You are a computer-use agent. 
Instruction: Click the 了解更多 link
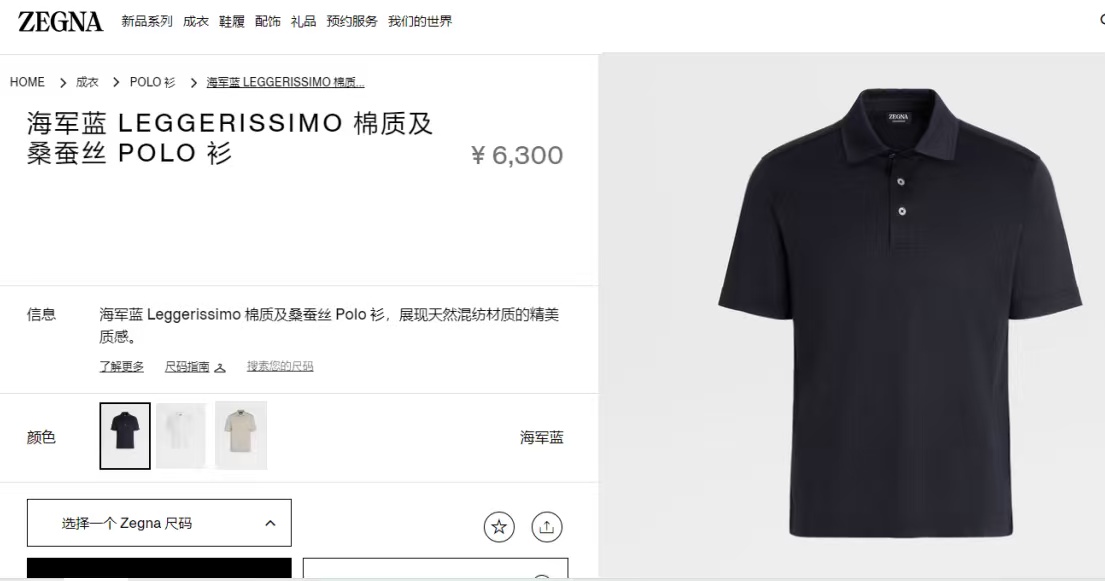point(121,367)
